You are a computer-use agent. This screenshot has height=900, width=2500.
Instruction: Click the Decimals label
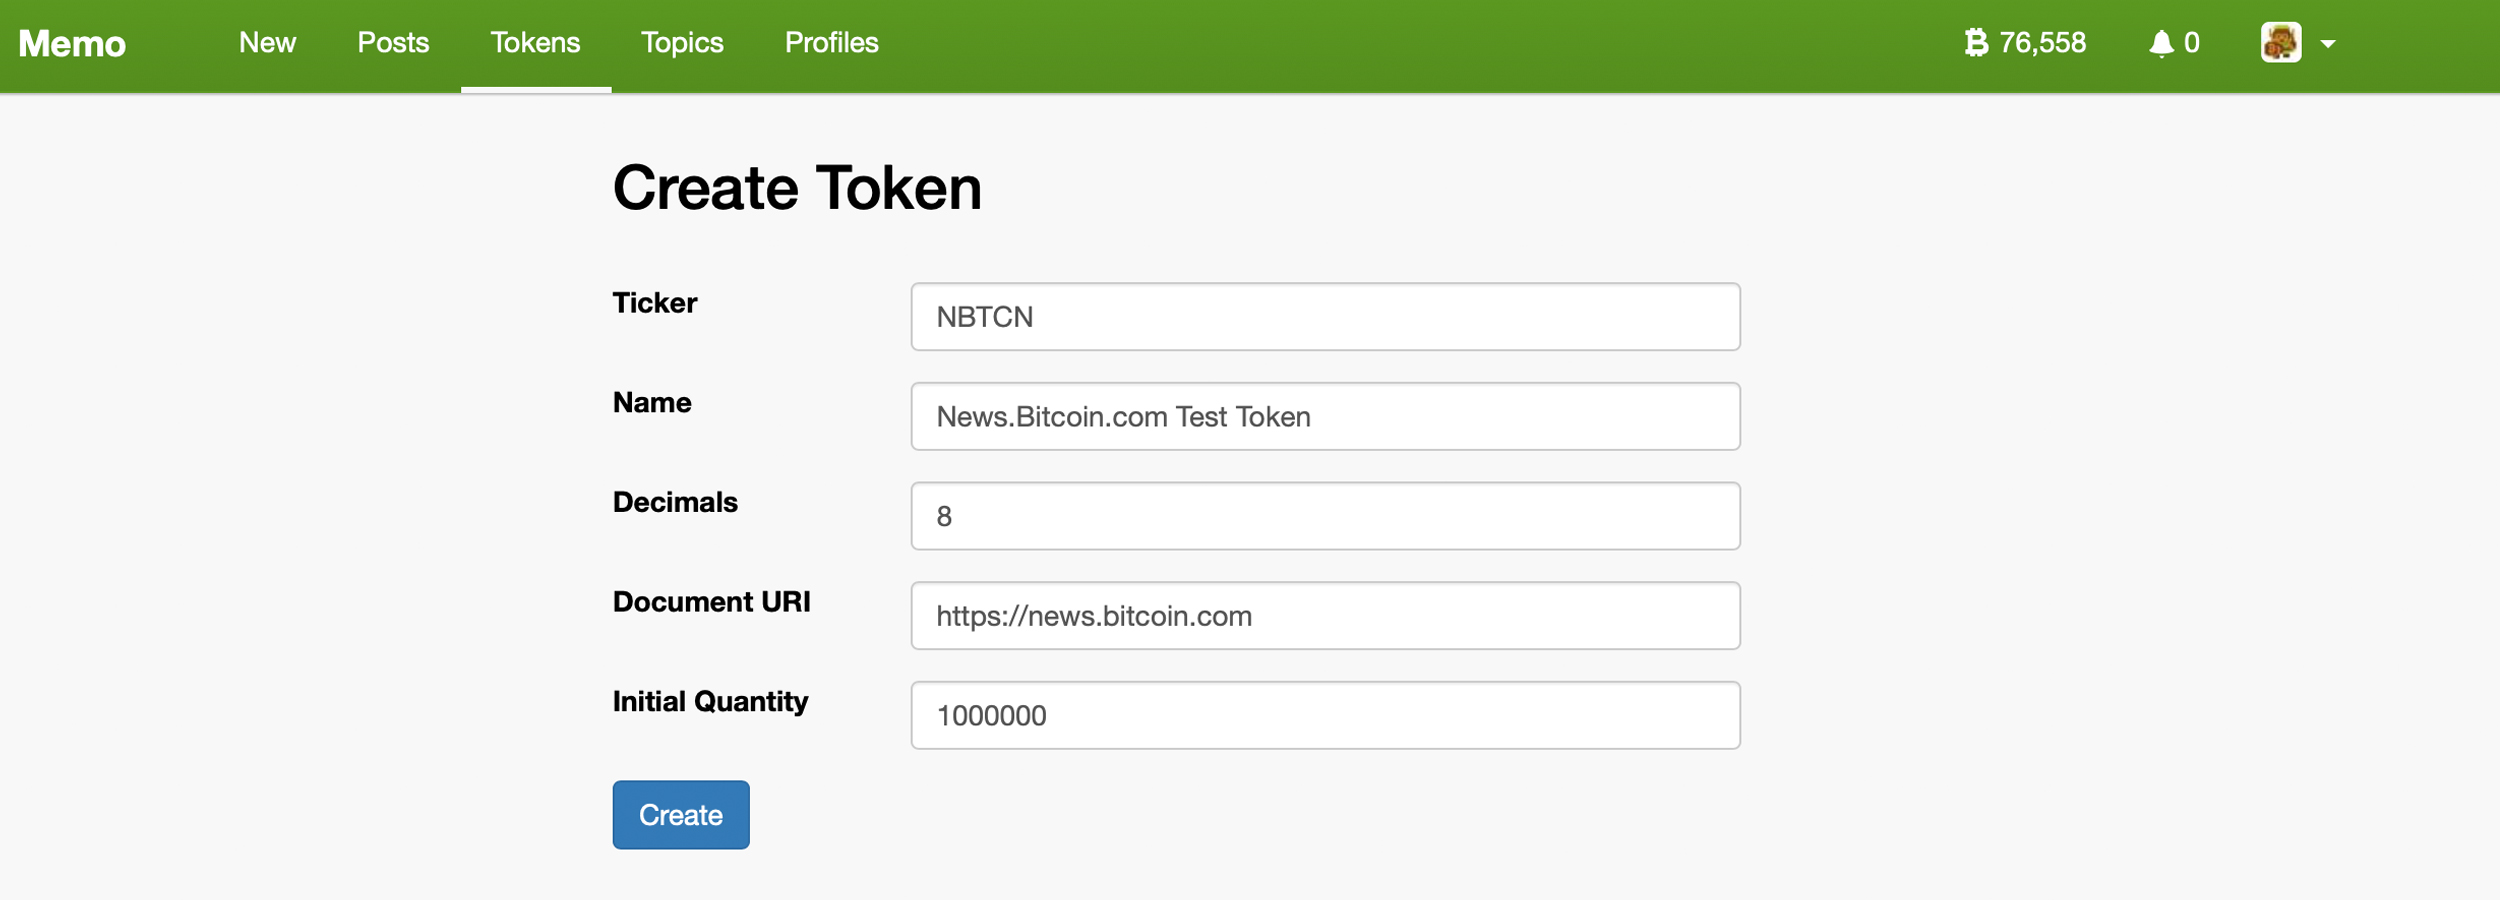675,502
